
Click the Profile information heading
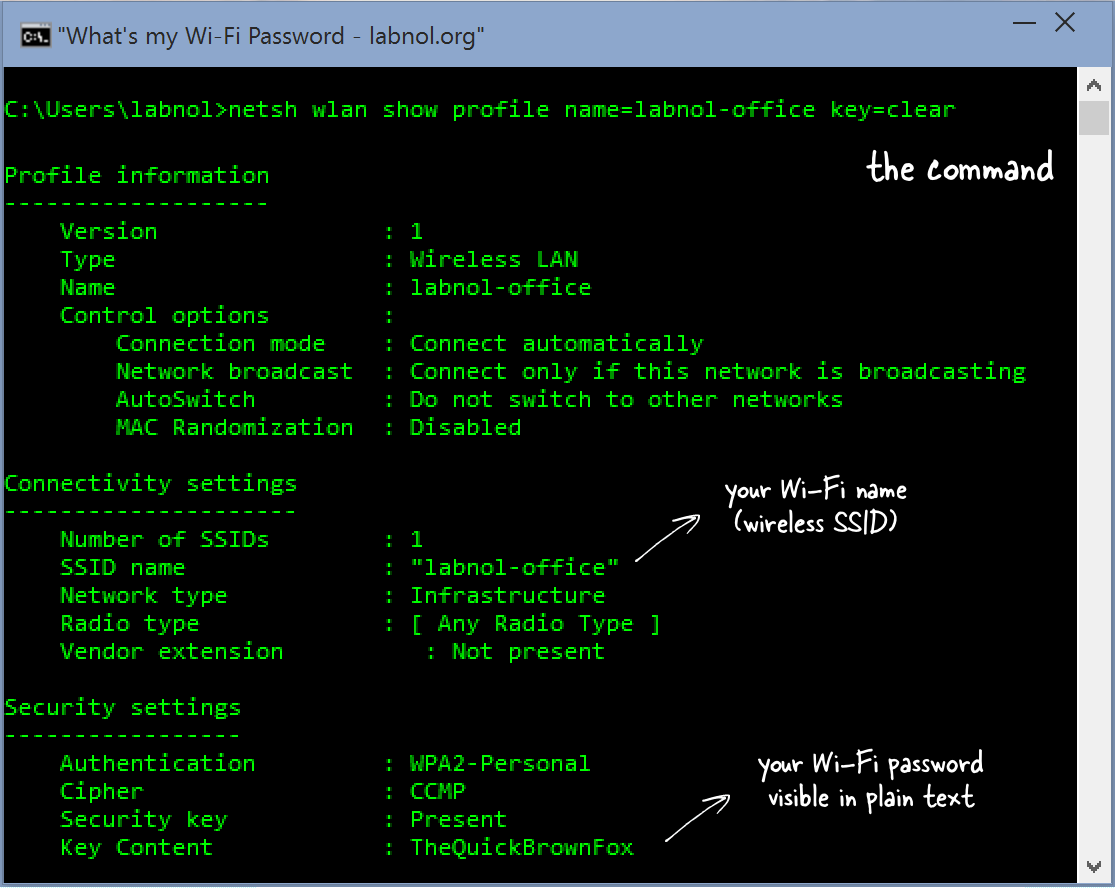tap(136, 175)
